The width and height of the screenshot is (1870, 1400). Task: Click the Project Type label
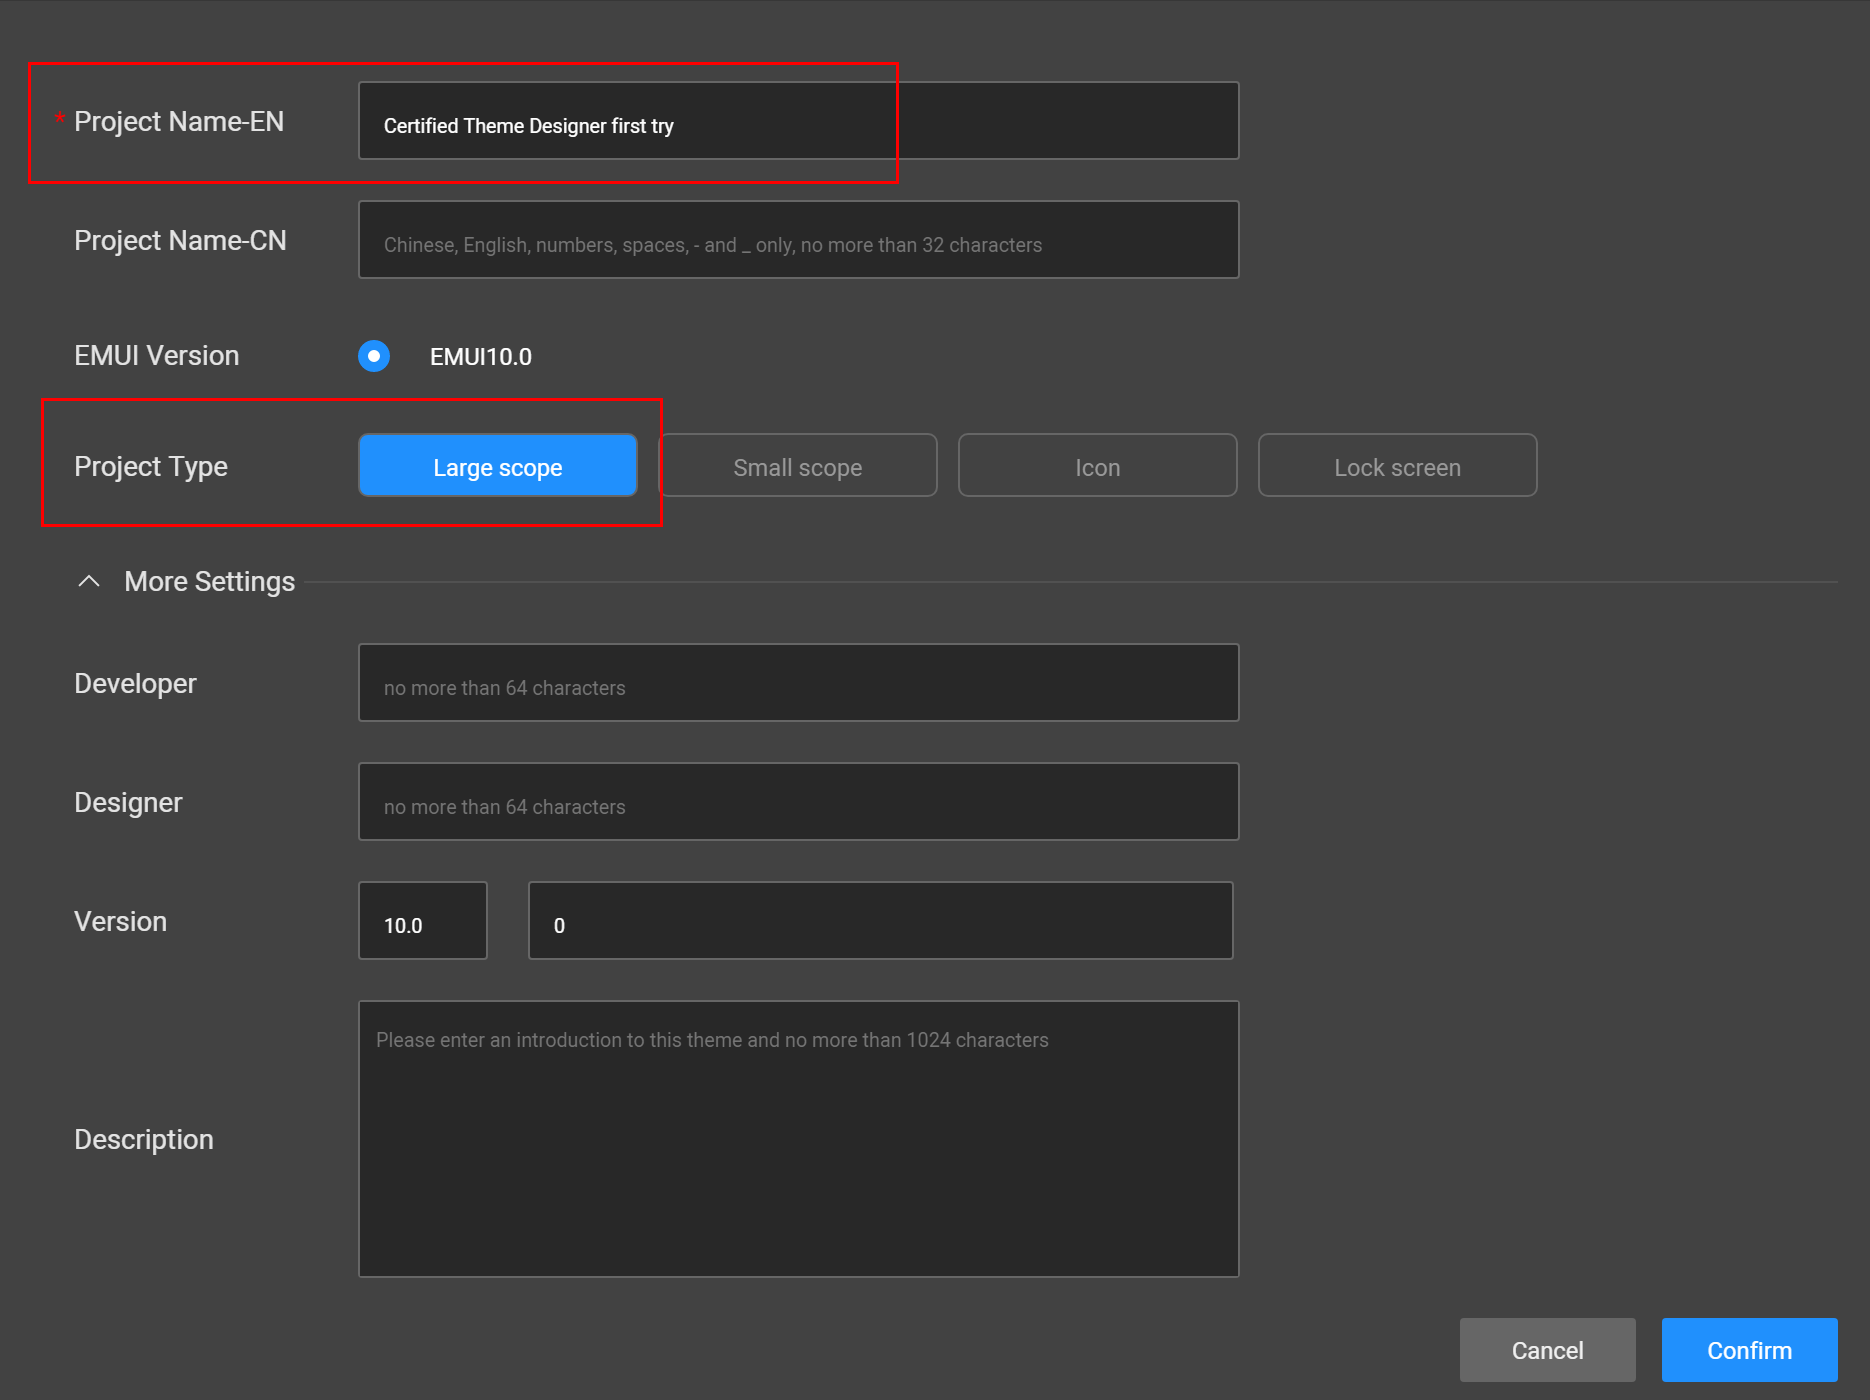(151, 467)
